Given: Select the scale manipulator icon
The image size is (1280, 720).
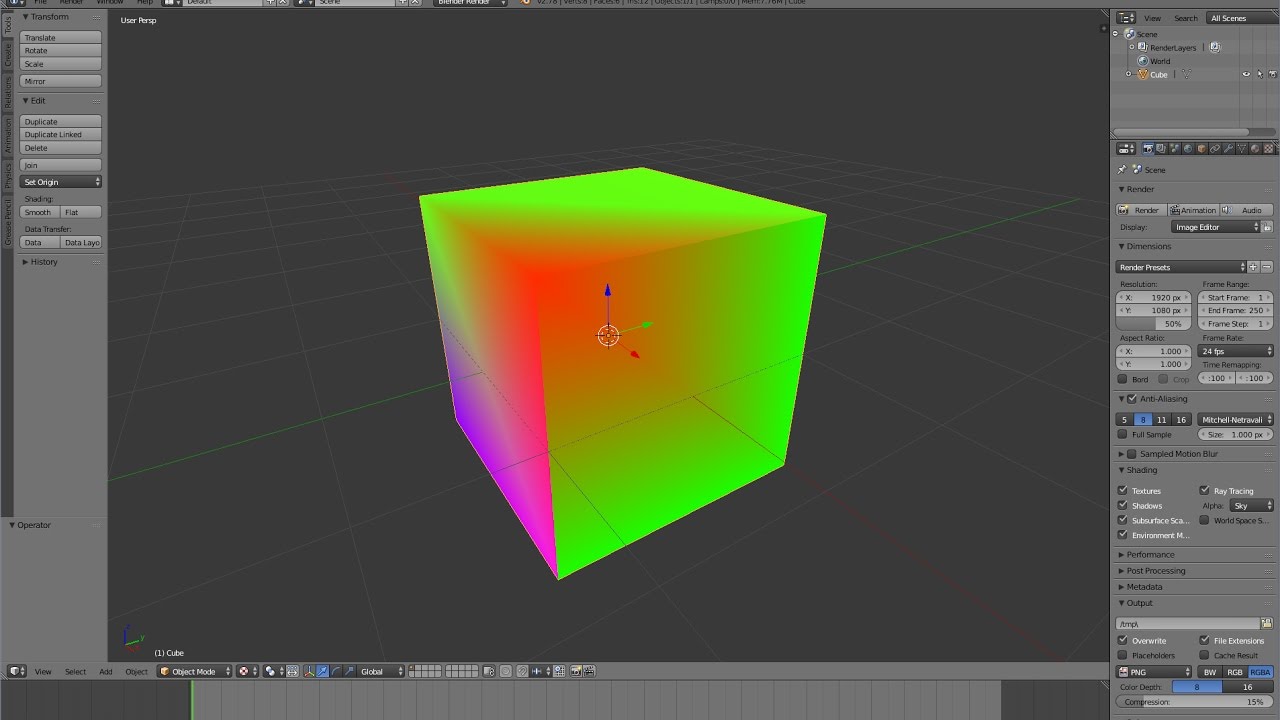Looking at the screenshot, I should coord(349,672).
